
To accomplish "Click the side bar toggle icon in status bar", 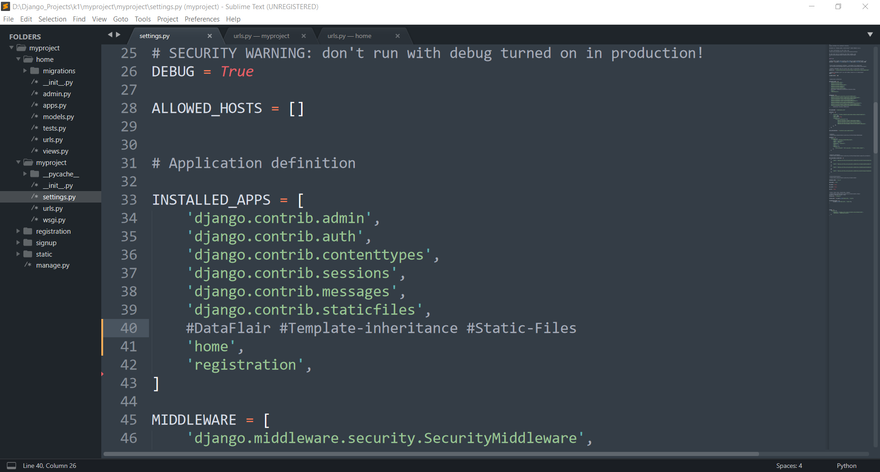I will [10, 465].
